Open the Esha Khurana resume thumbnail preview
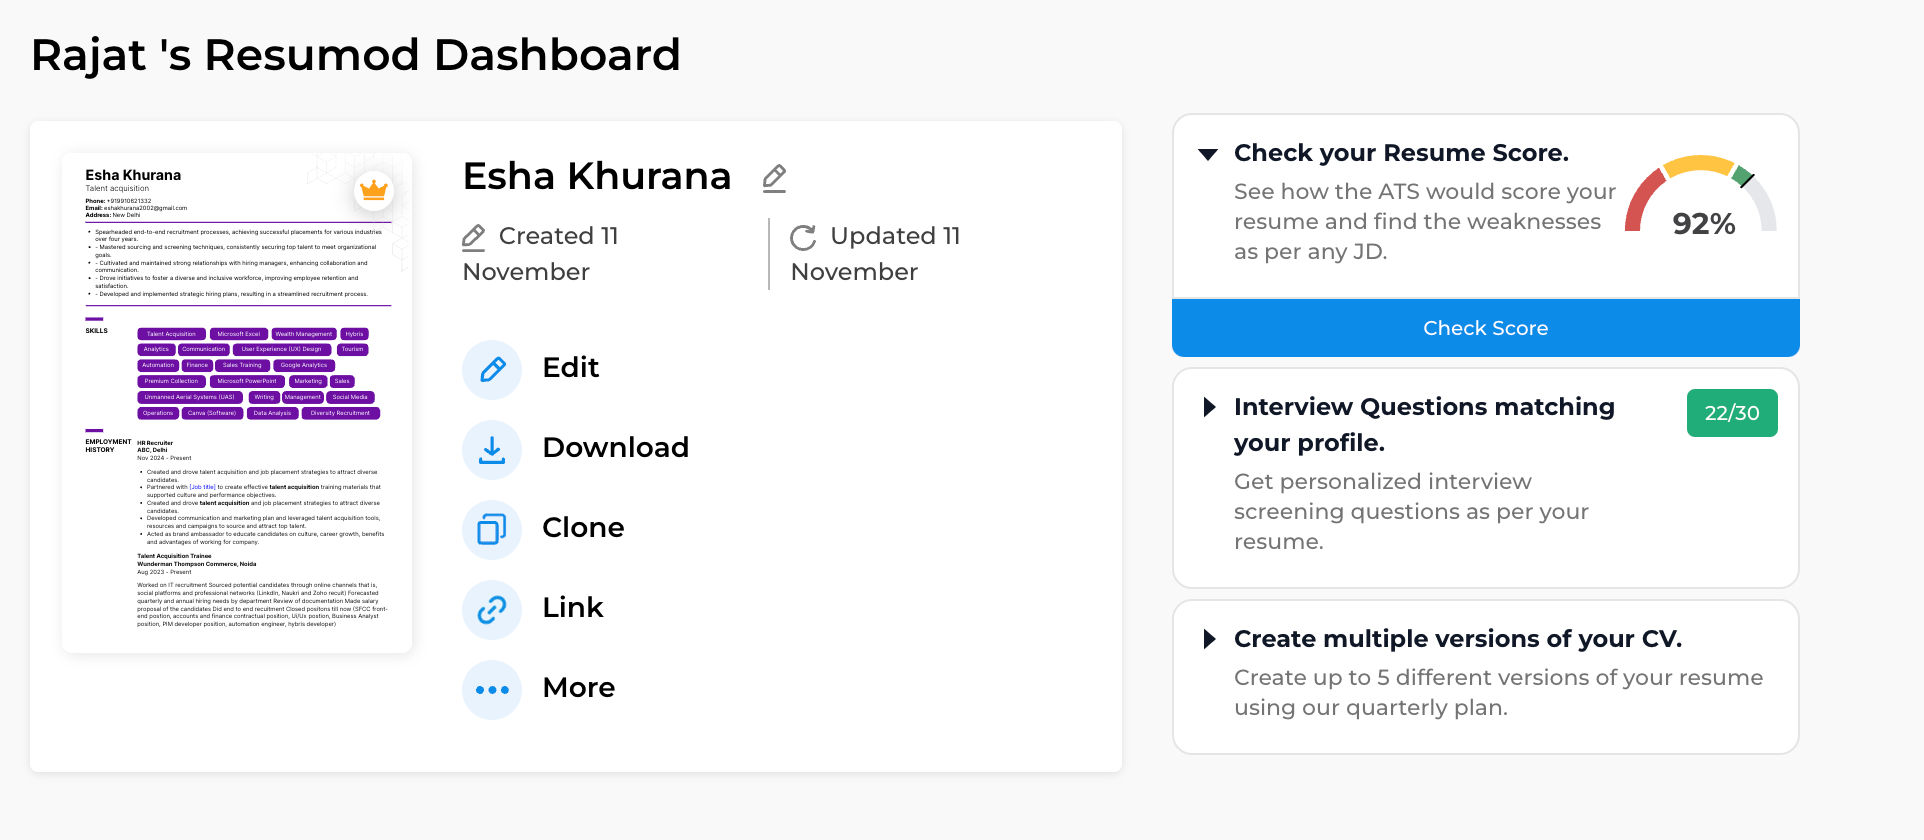The width and height of the screenshot is (1924, 840). click(x=237, y=403)
